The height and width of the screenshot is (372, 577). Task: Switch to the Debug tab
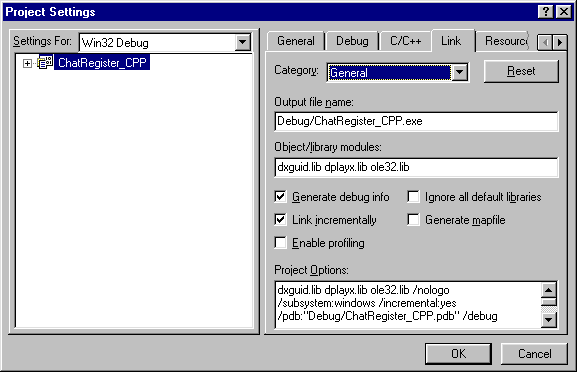coord(352,41)
